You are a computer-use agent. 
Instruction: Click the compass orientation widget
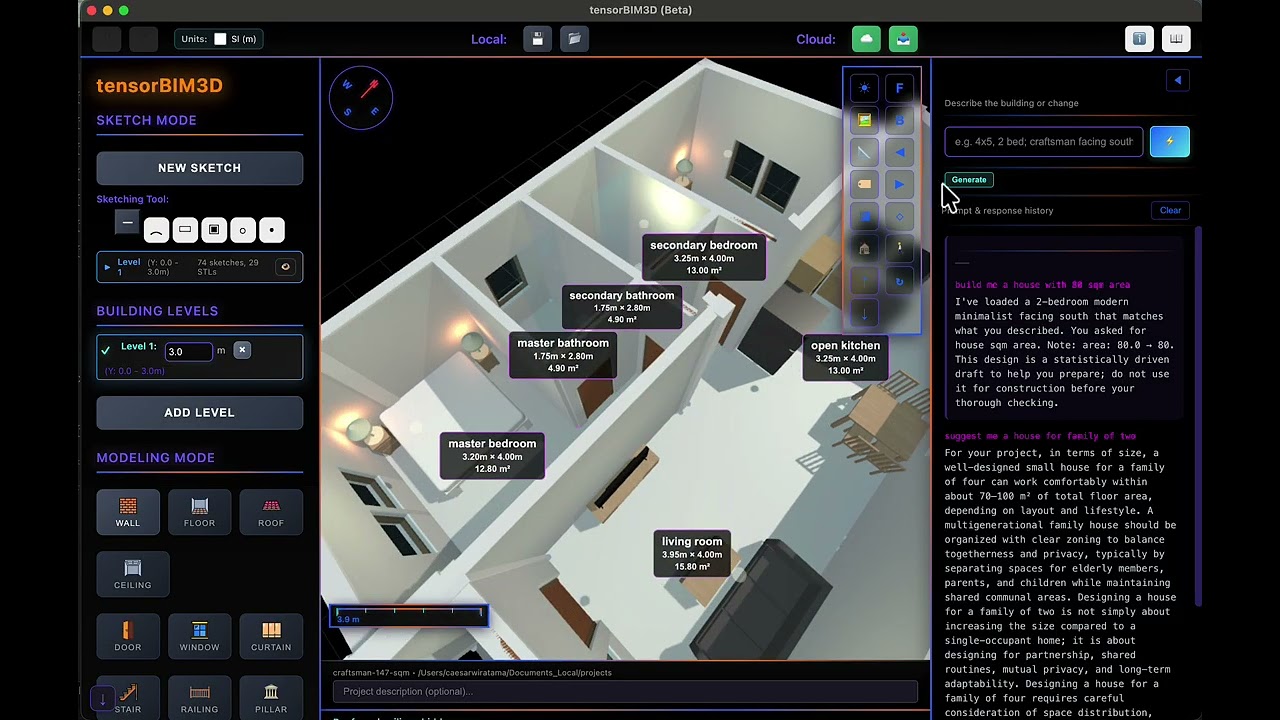pyautogui.click(x=361, y=97)
